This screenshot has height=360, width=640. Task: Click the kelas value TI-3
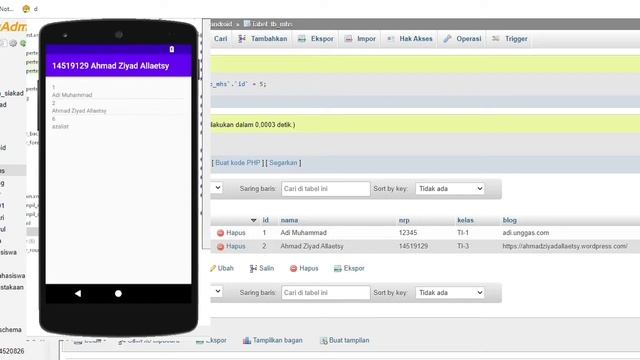(x=463, y=246)
